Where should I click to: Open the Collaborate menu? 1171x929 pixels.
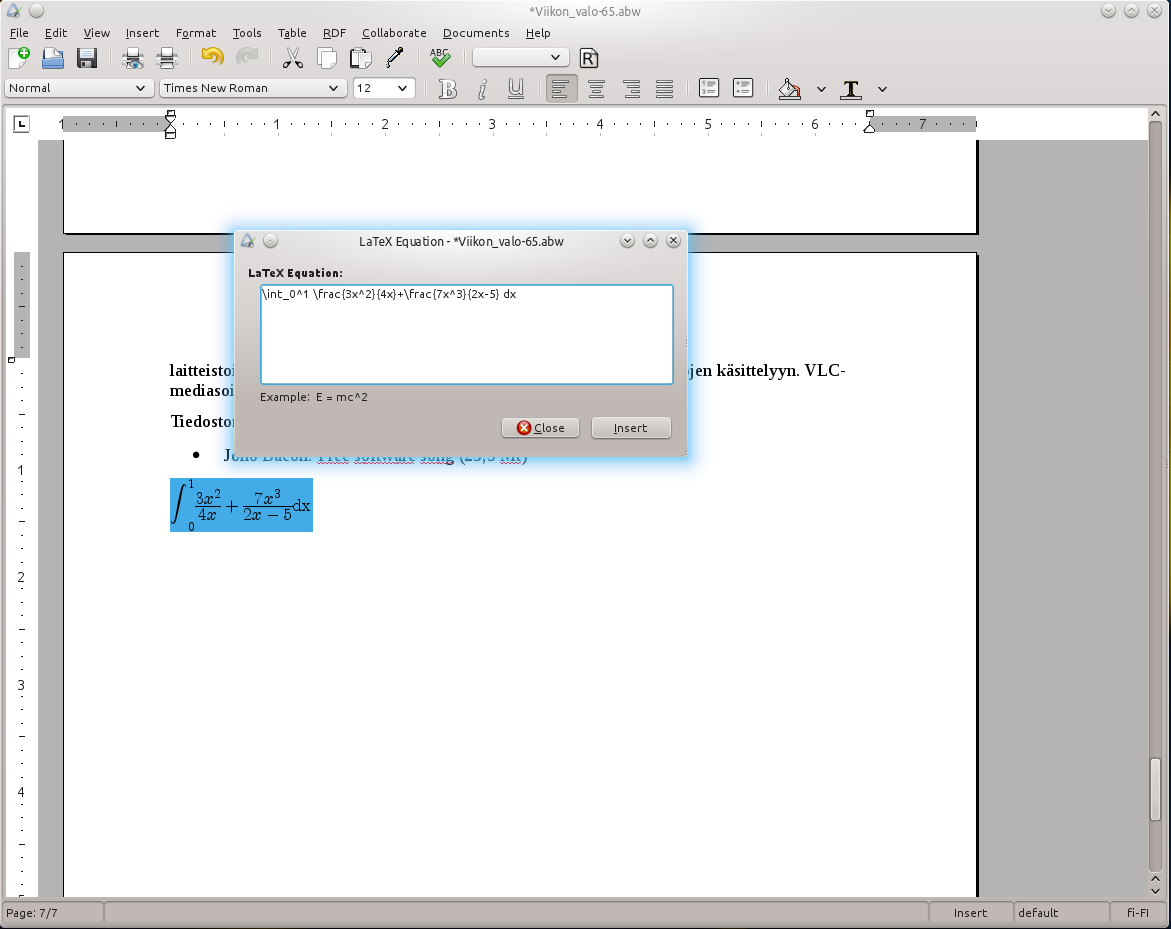click(x=394, y=33)
